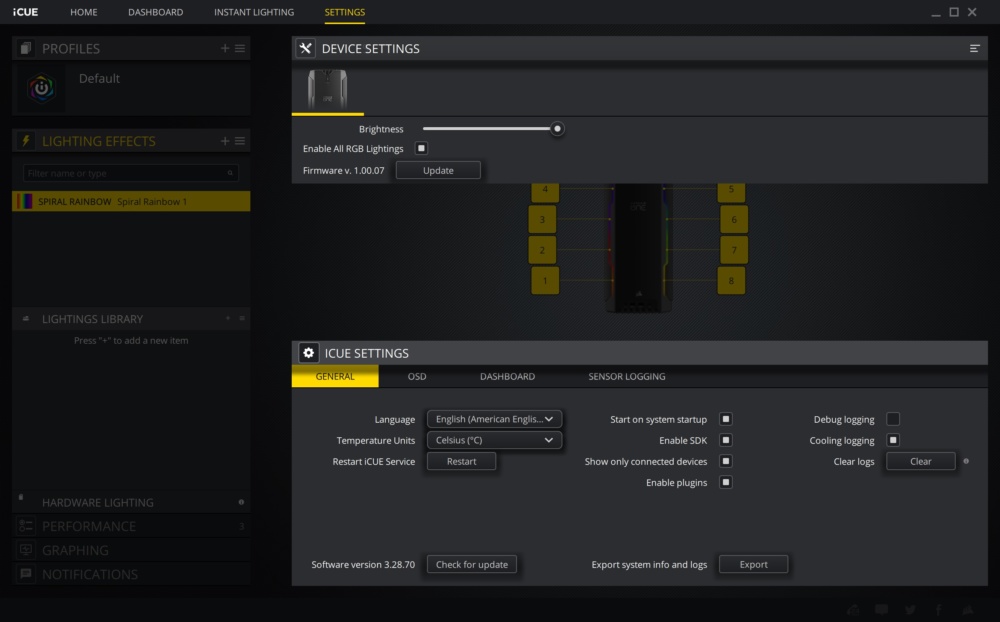The width and height of the screenshot is (1000, 622).
Task: Switch to the OSD settings tab
Action: pyautogui.click(x=417, y=376)
